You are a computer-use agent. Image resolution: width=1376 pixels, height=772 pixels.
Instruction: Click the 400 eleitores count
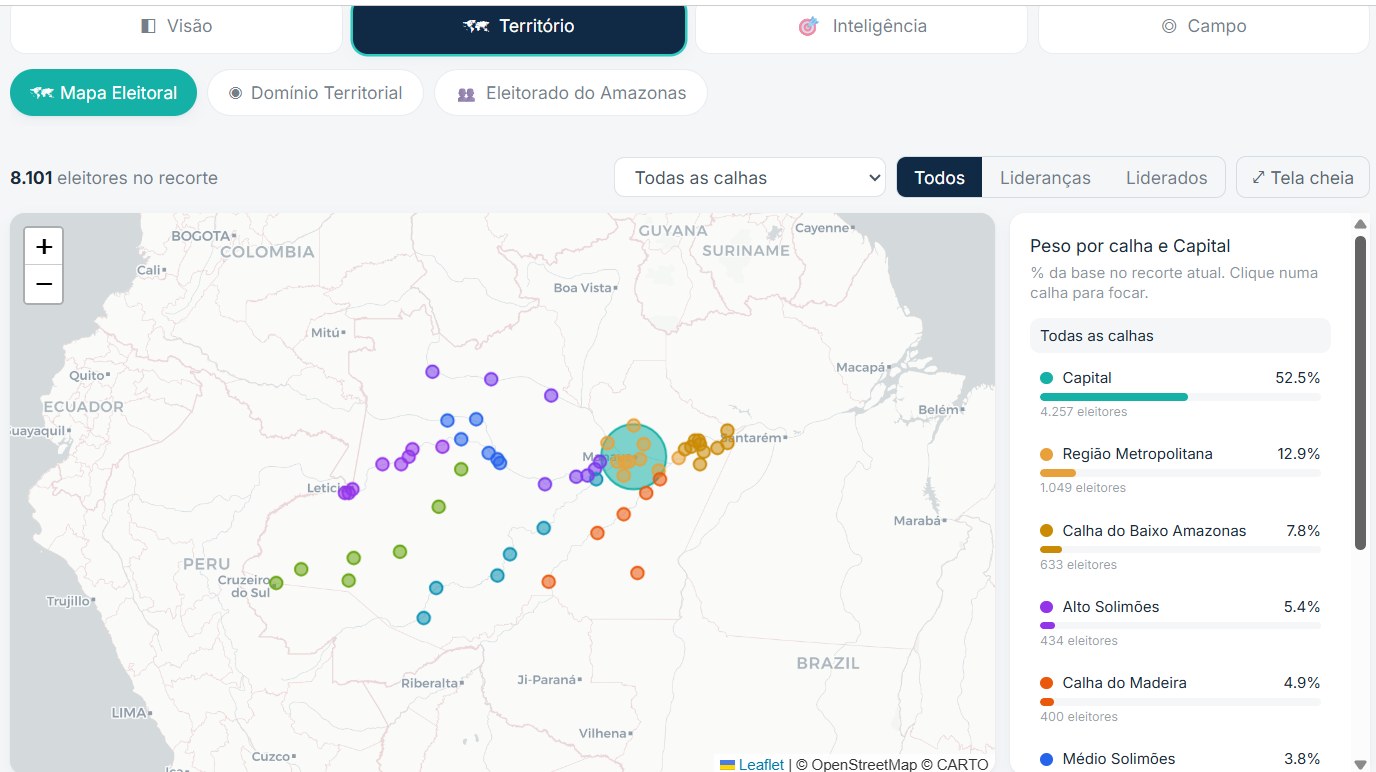(1079, 717)
